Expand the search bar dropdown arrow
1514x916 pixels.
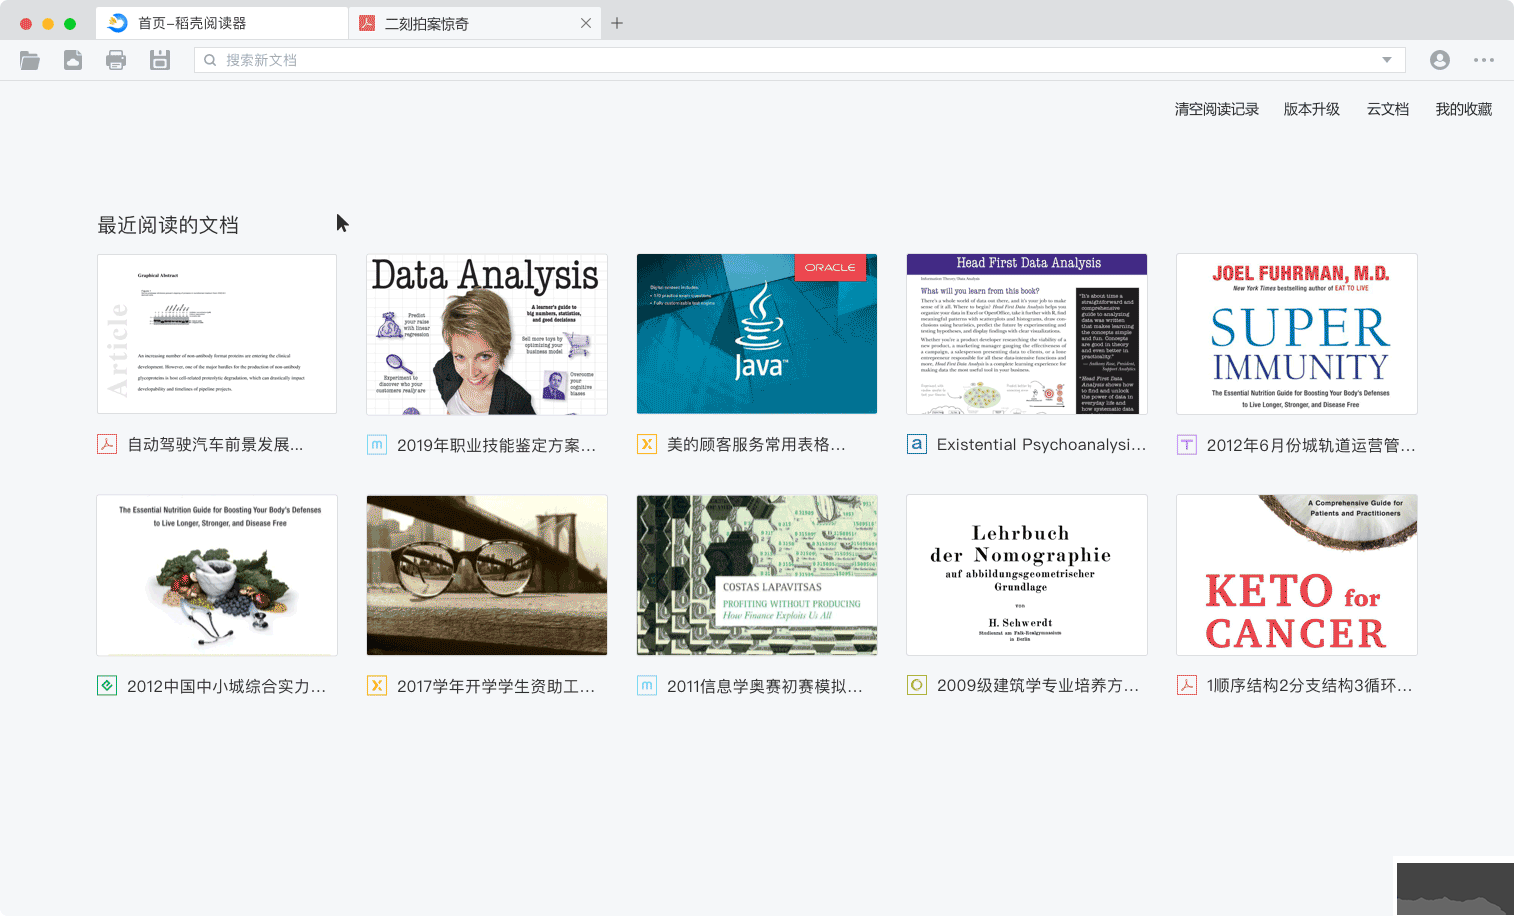(x=1387, y=60)
